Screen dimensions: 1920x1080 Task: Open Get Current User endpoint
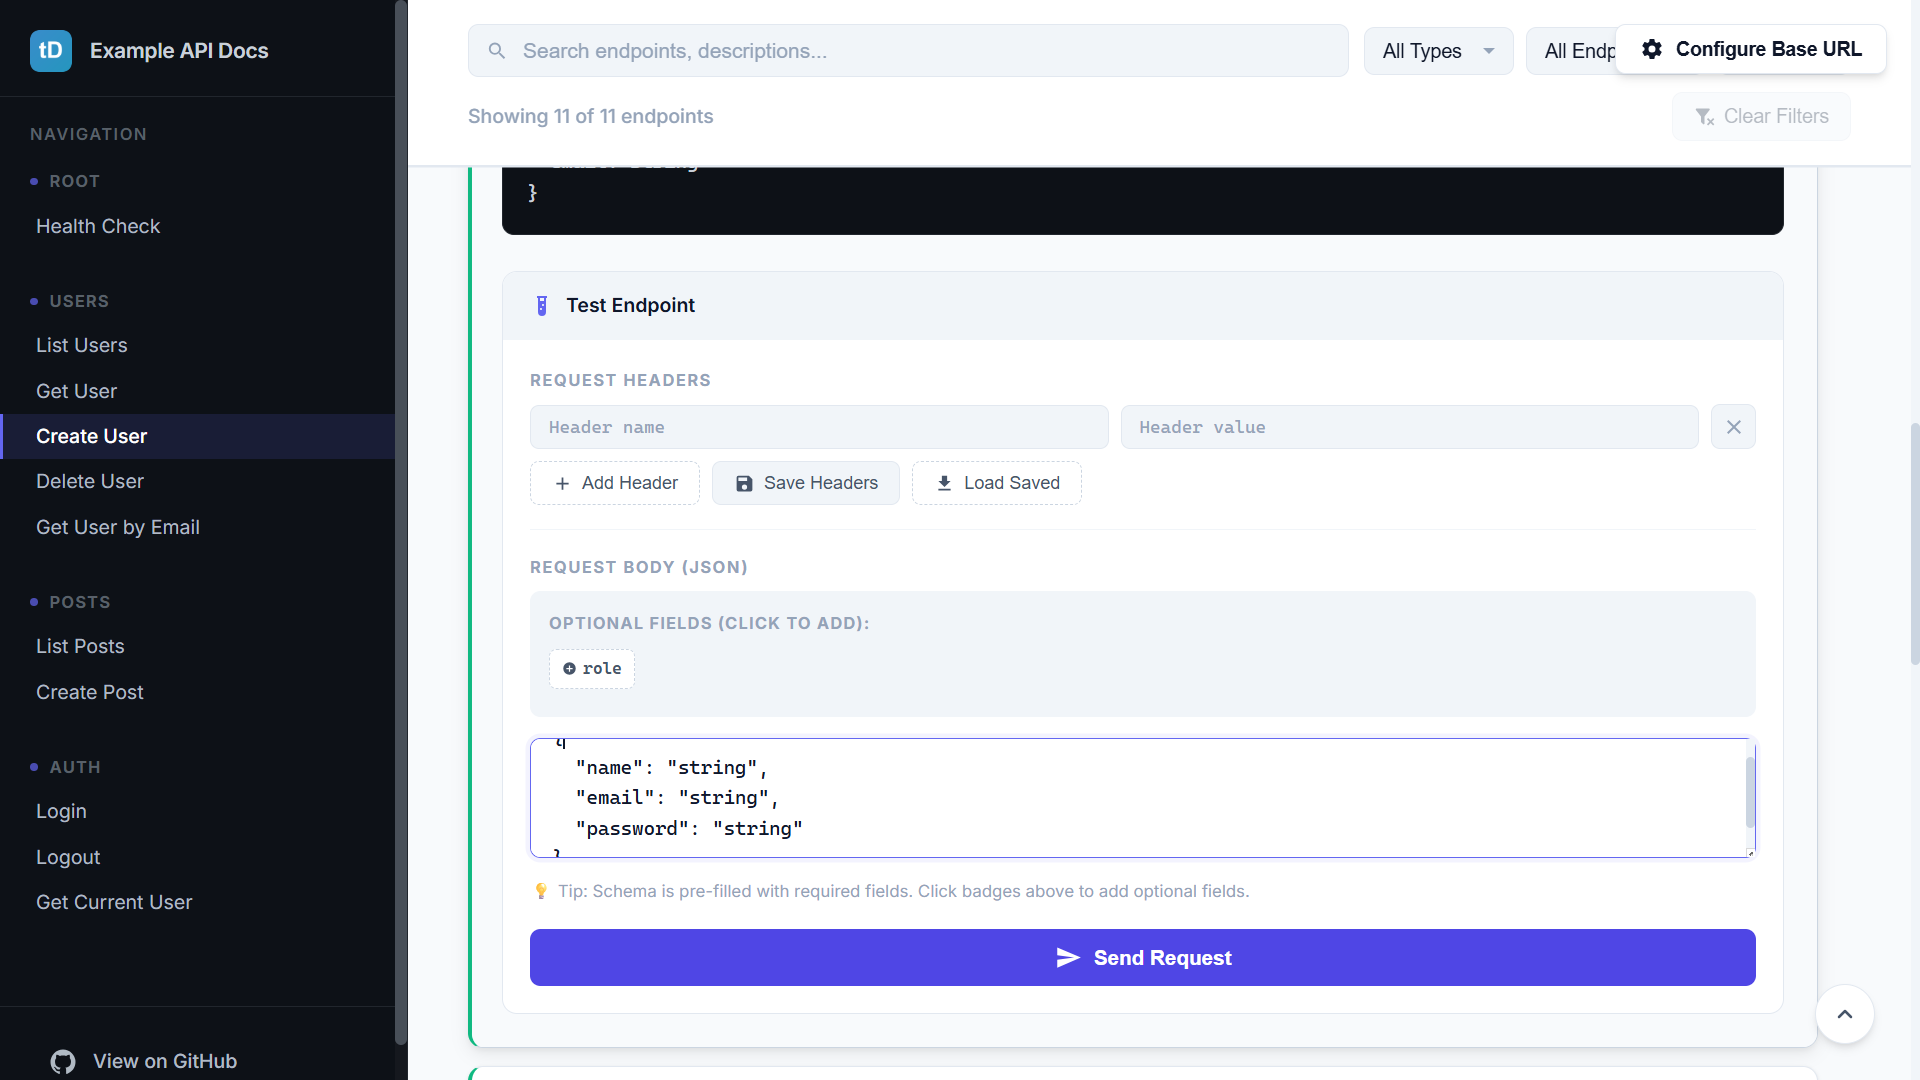114,903
